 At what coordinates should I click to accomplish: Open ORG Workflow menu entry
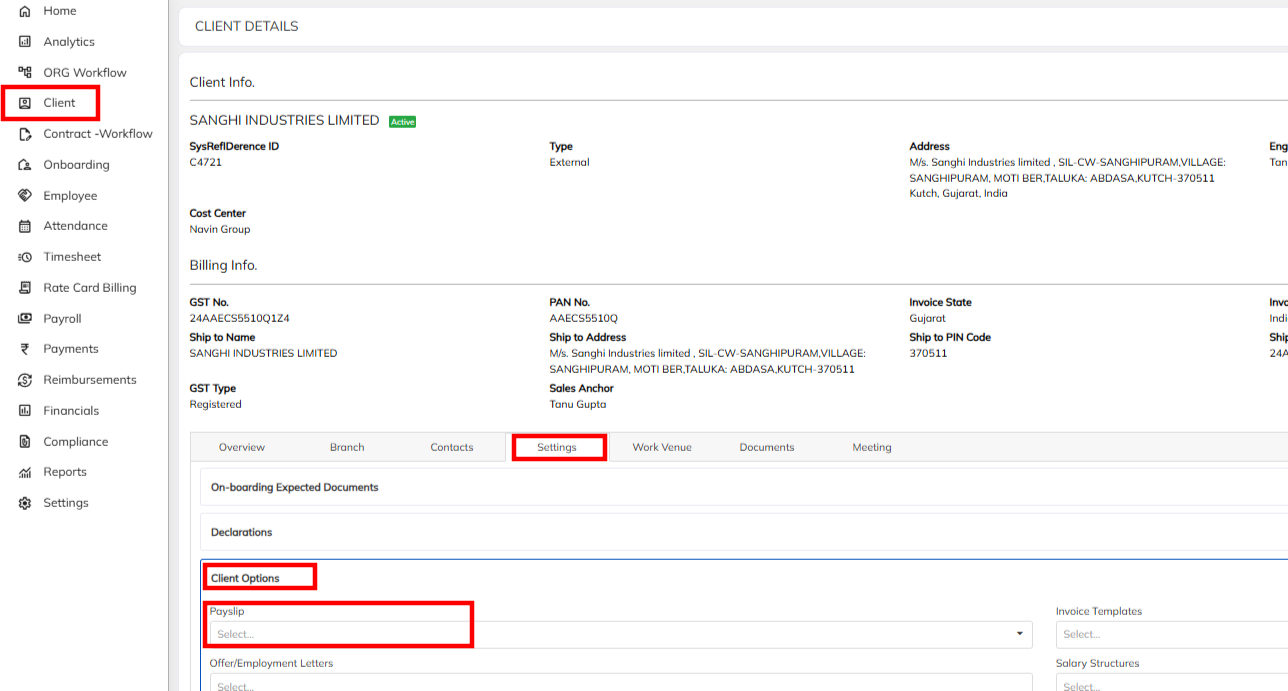tap(85, 73)
